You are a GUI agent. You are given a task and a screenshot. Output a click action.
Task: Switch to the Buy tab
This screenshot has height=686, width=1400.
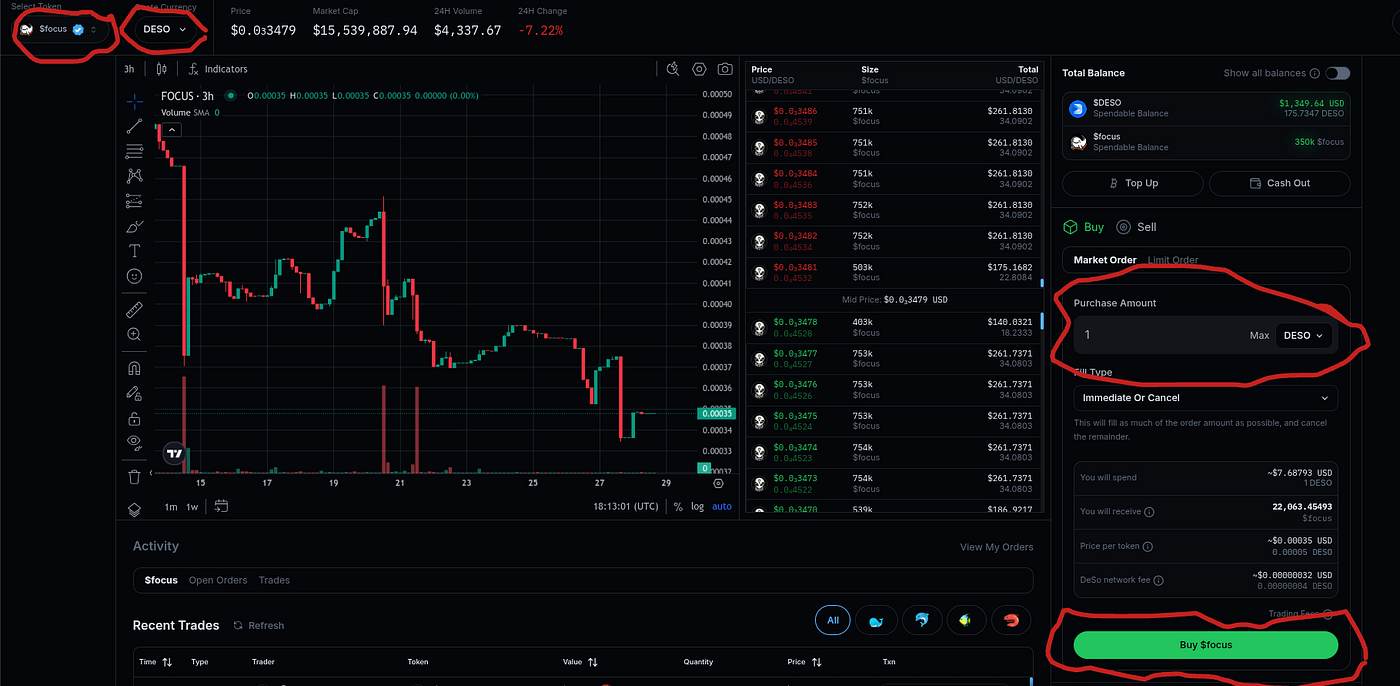[x=1083, y=227]
